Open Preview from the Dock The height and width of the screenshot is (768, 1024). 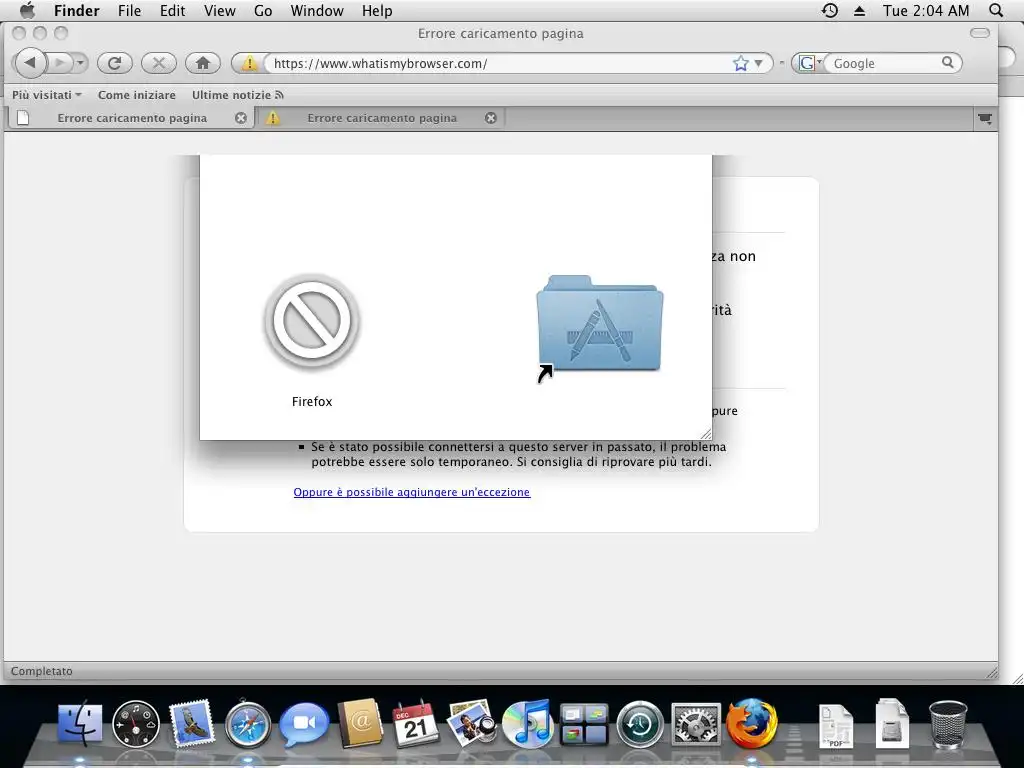point(472,723)
